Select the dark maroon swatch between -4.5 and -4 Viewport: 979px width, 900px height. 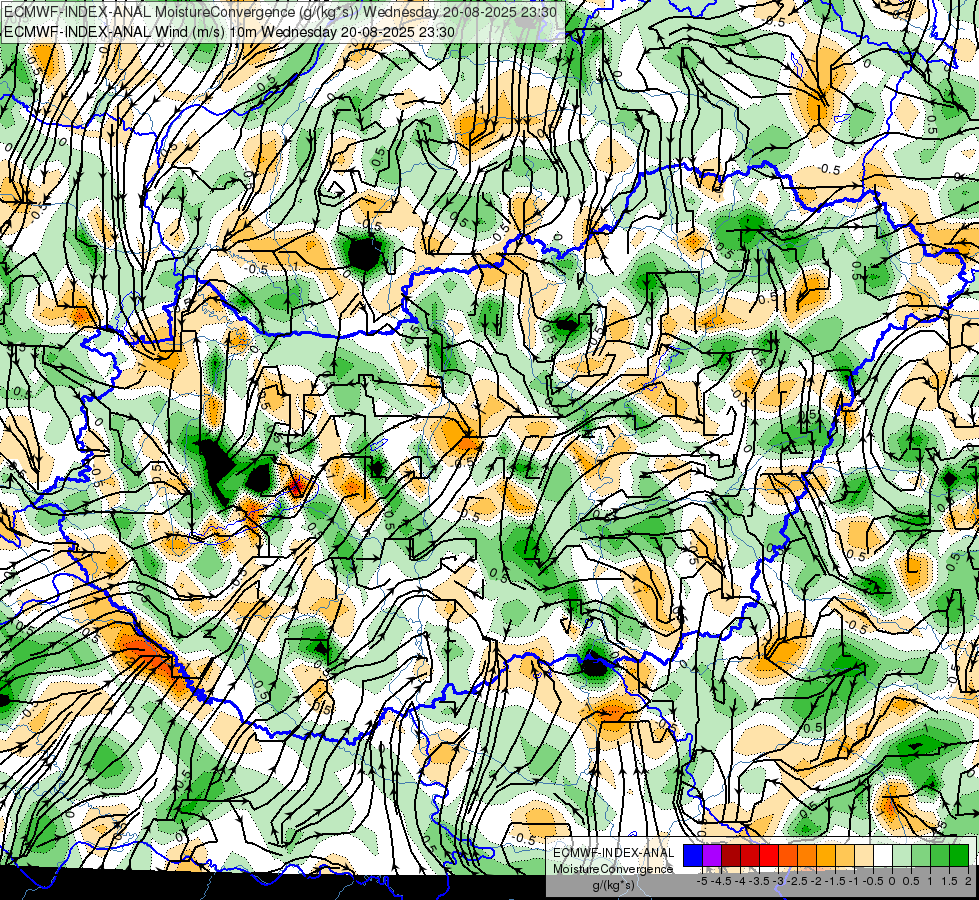pos(731,856)
